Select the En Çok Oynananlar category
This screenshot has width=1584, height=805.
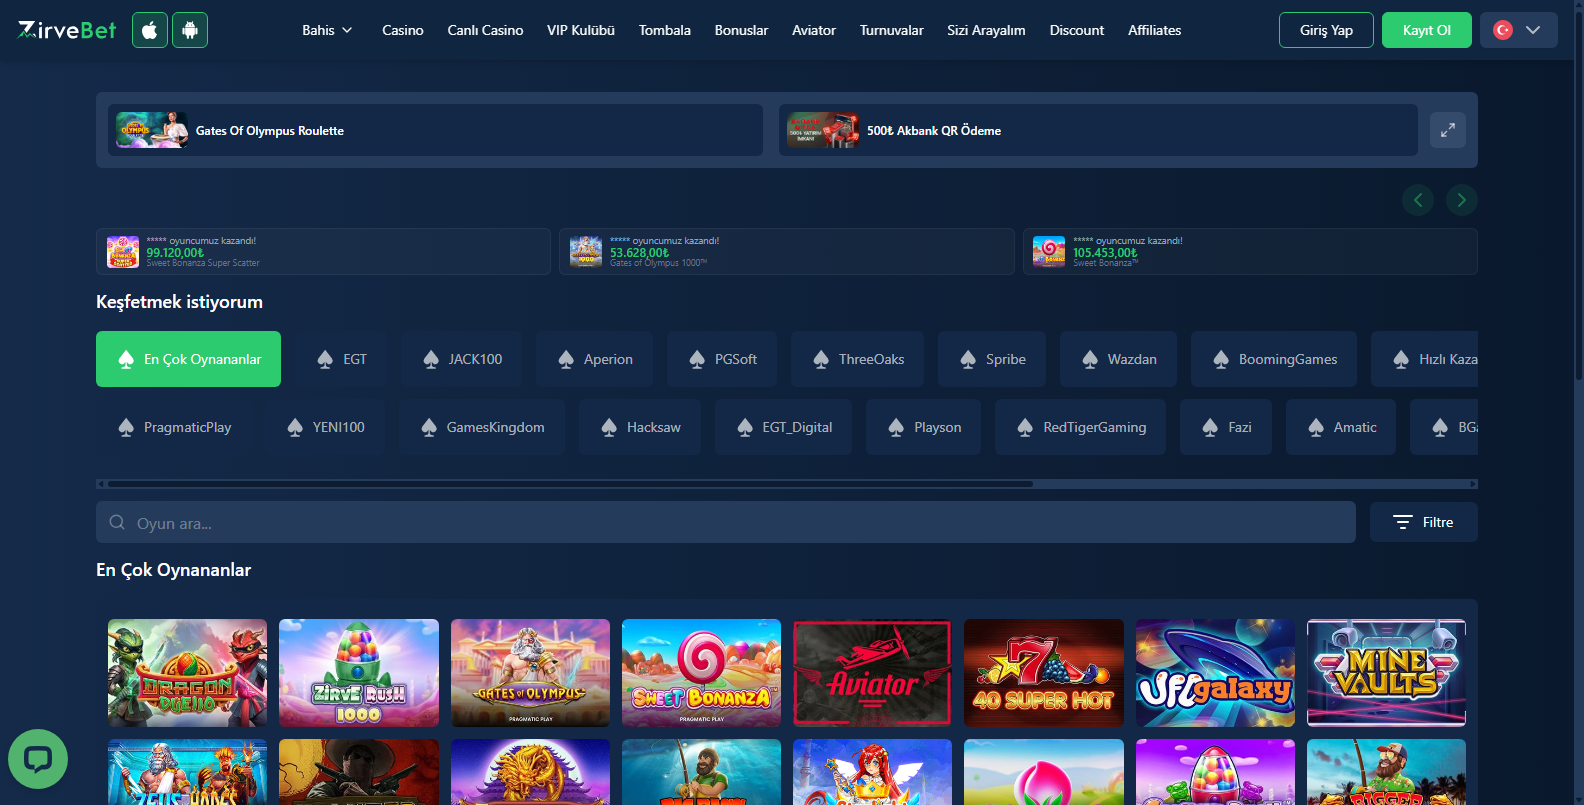(188, 359)
